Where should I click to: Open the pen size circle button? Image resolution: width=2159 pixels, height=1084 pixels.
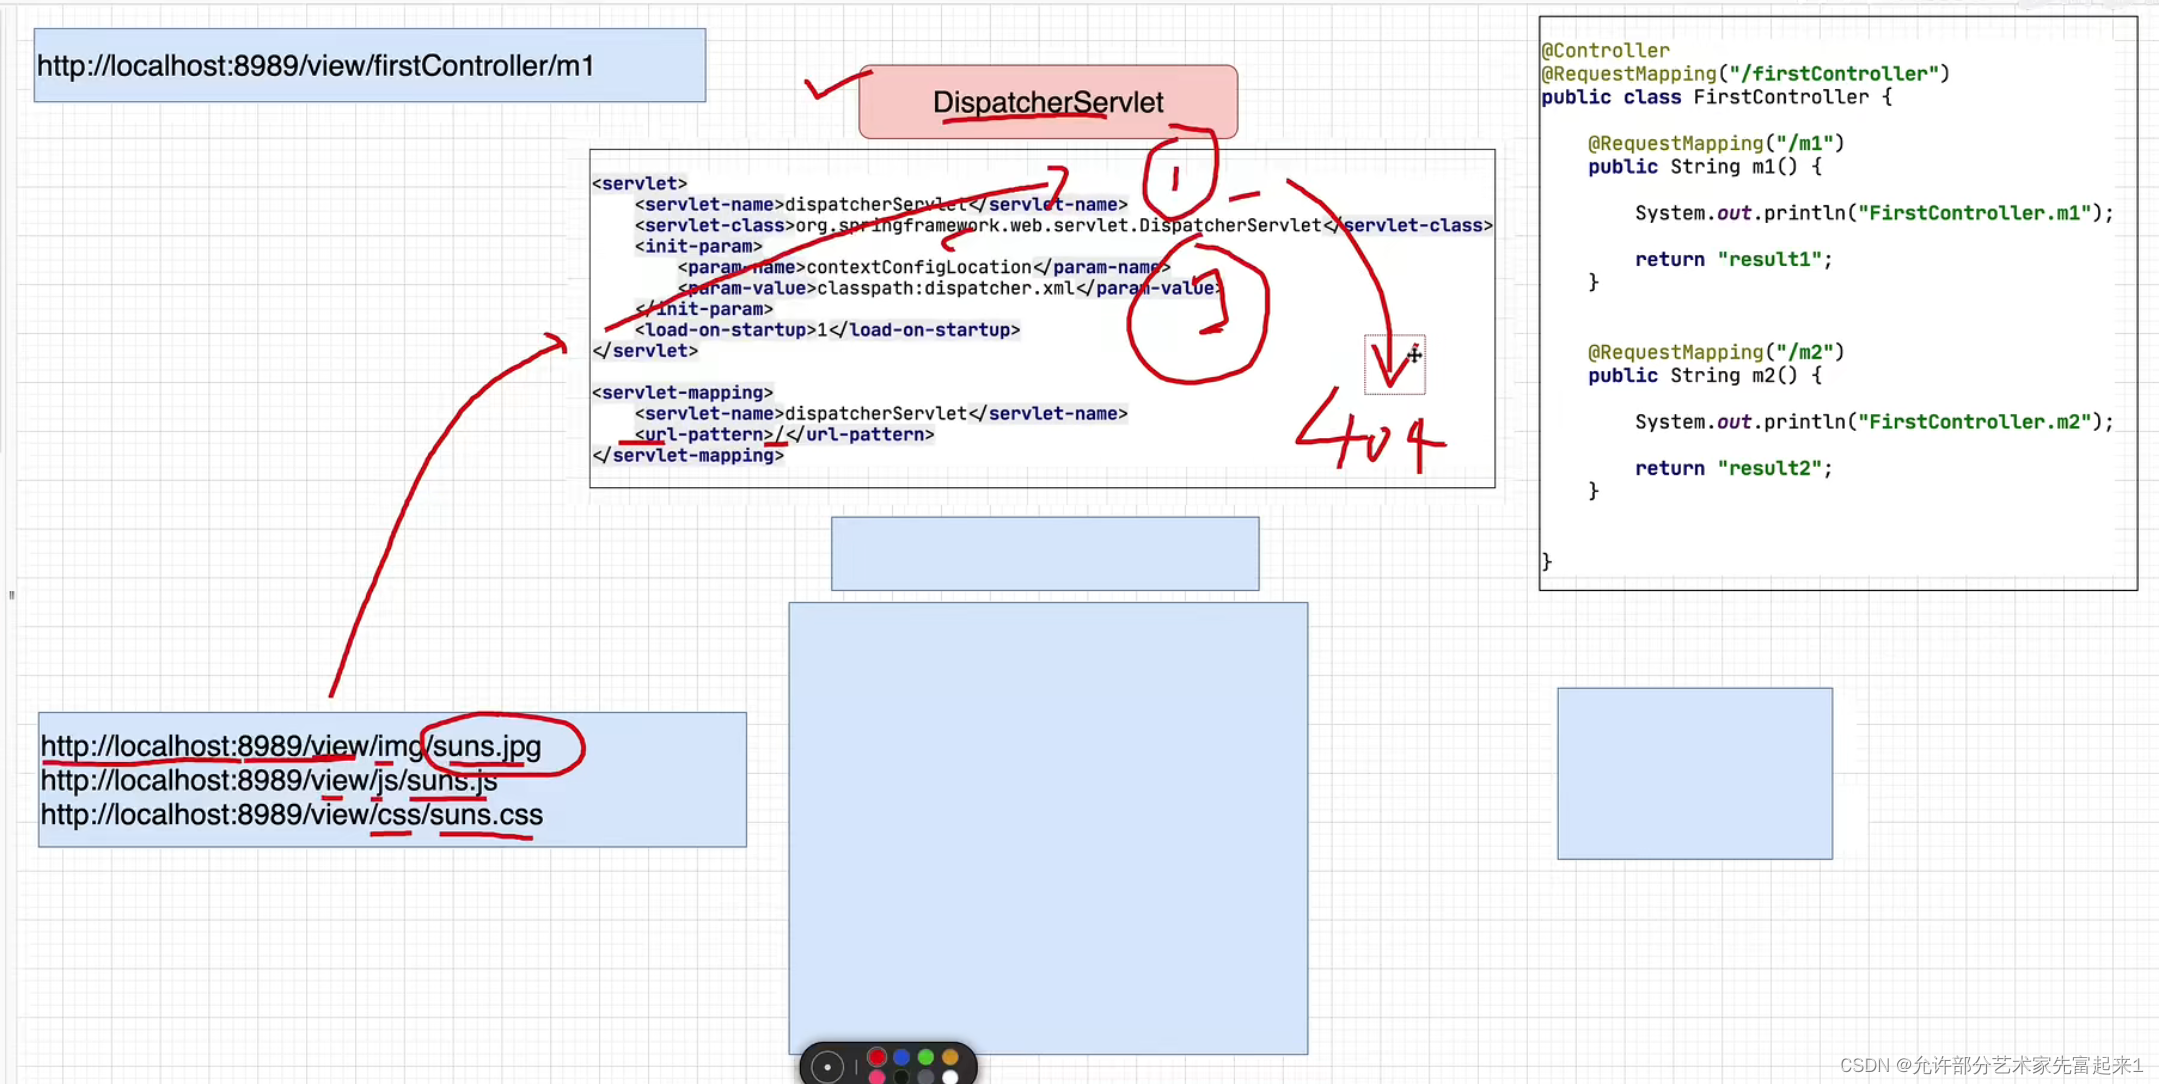[x=827, y=1067]
